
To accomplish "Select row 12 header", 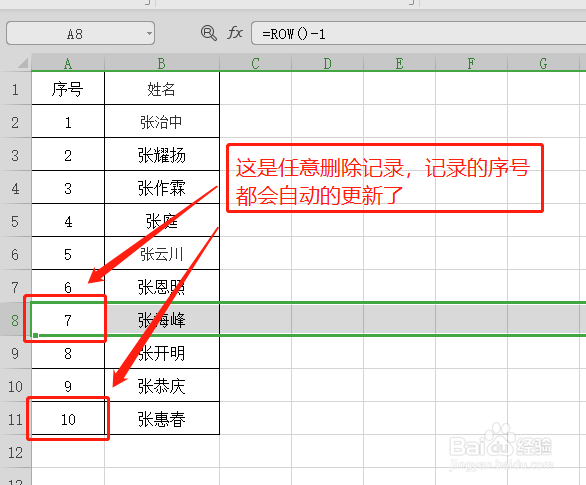I will tap(15, 452).
